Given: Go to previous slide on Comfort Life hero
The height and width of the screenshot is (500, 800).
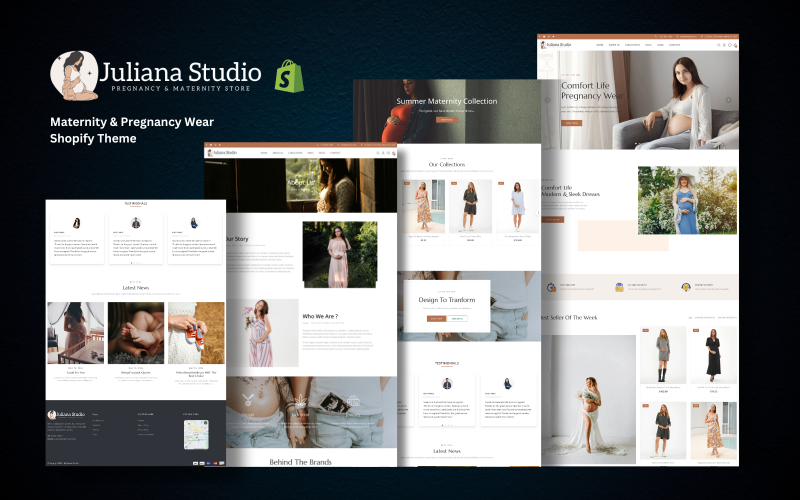Looking at the screenshot, I should coord(547,100).
